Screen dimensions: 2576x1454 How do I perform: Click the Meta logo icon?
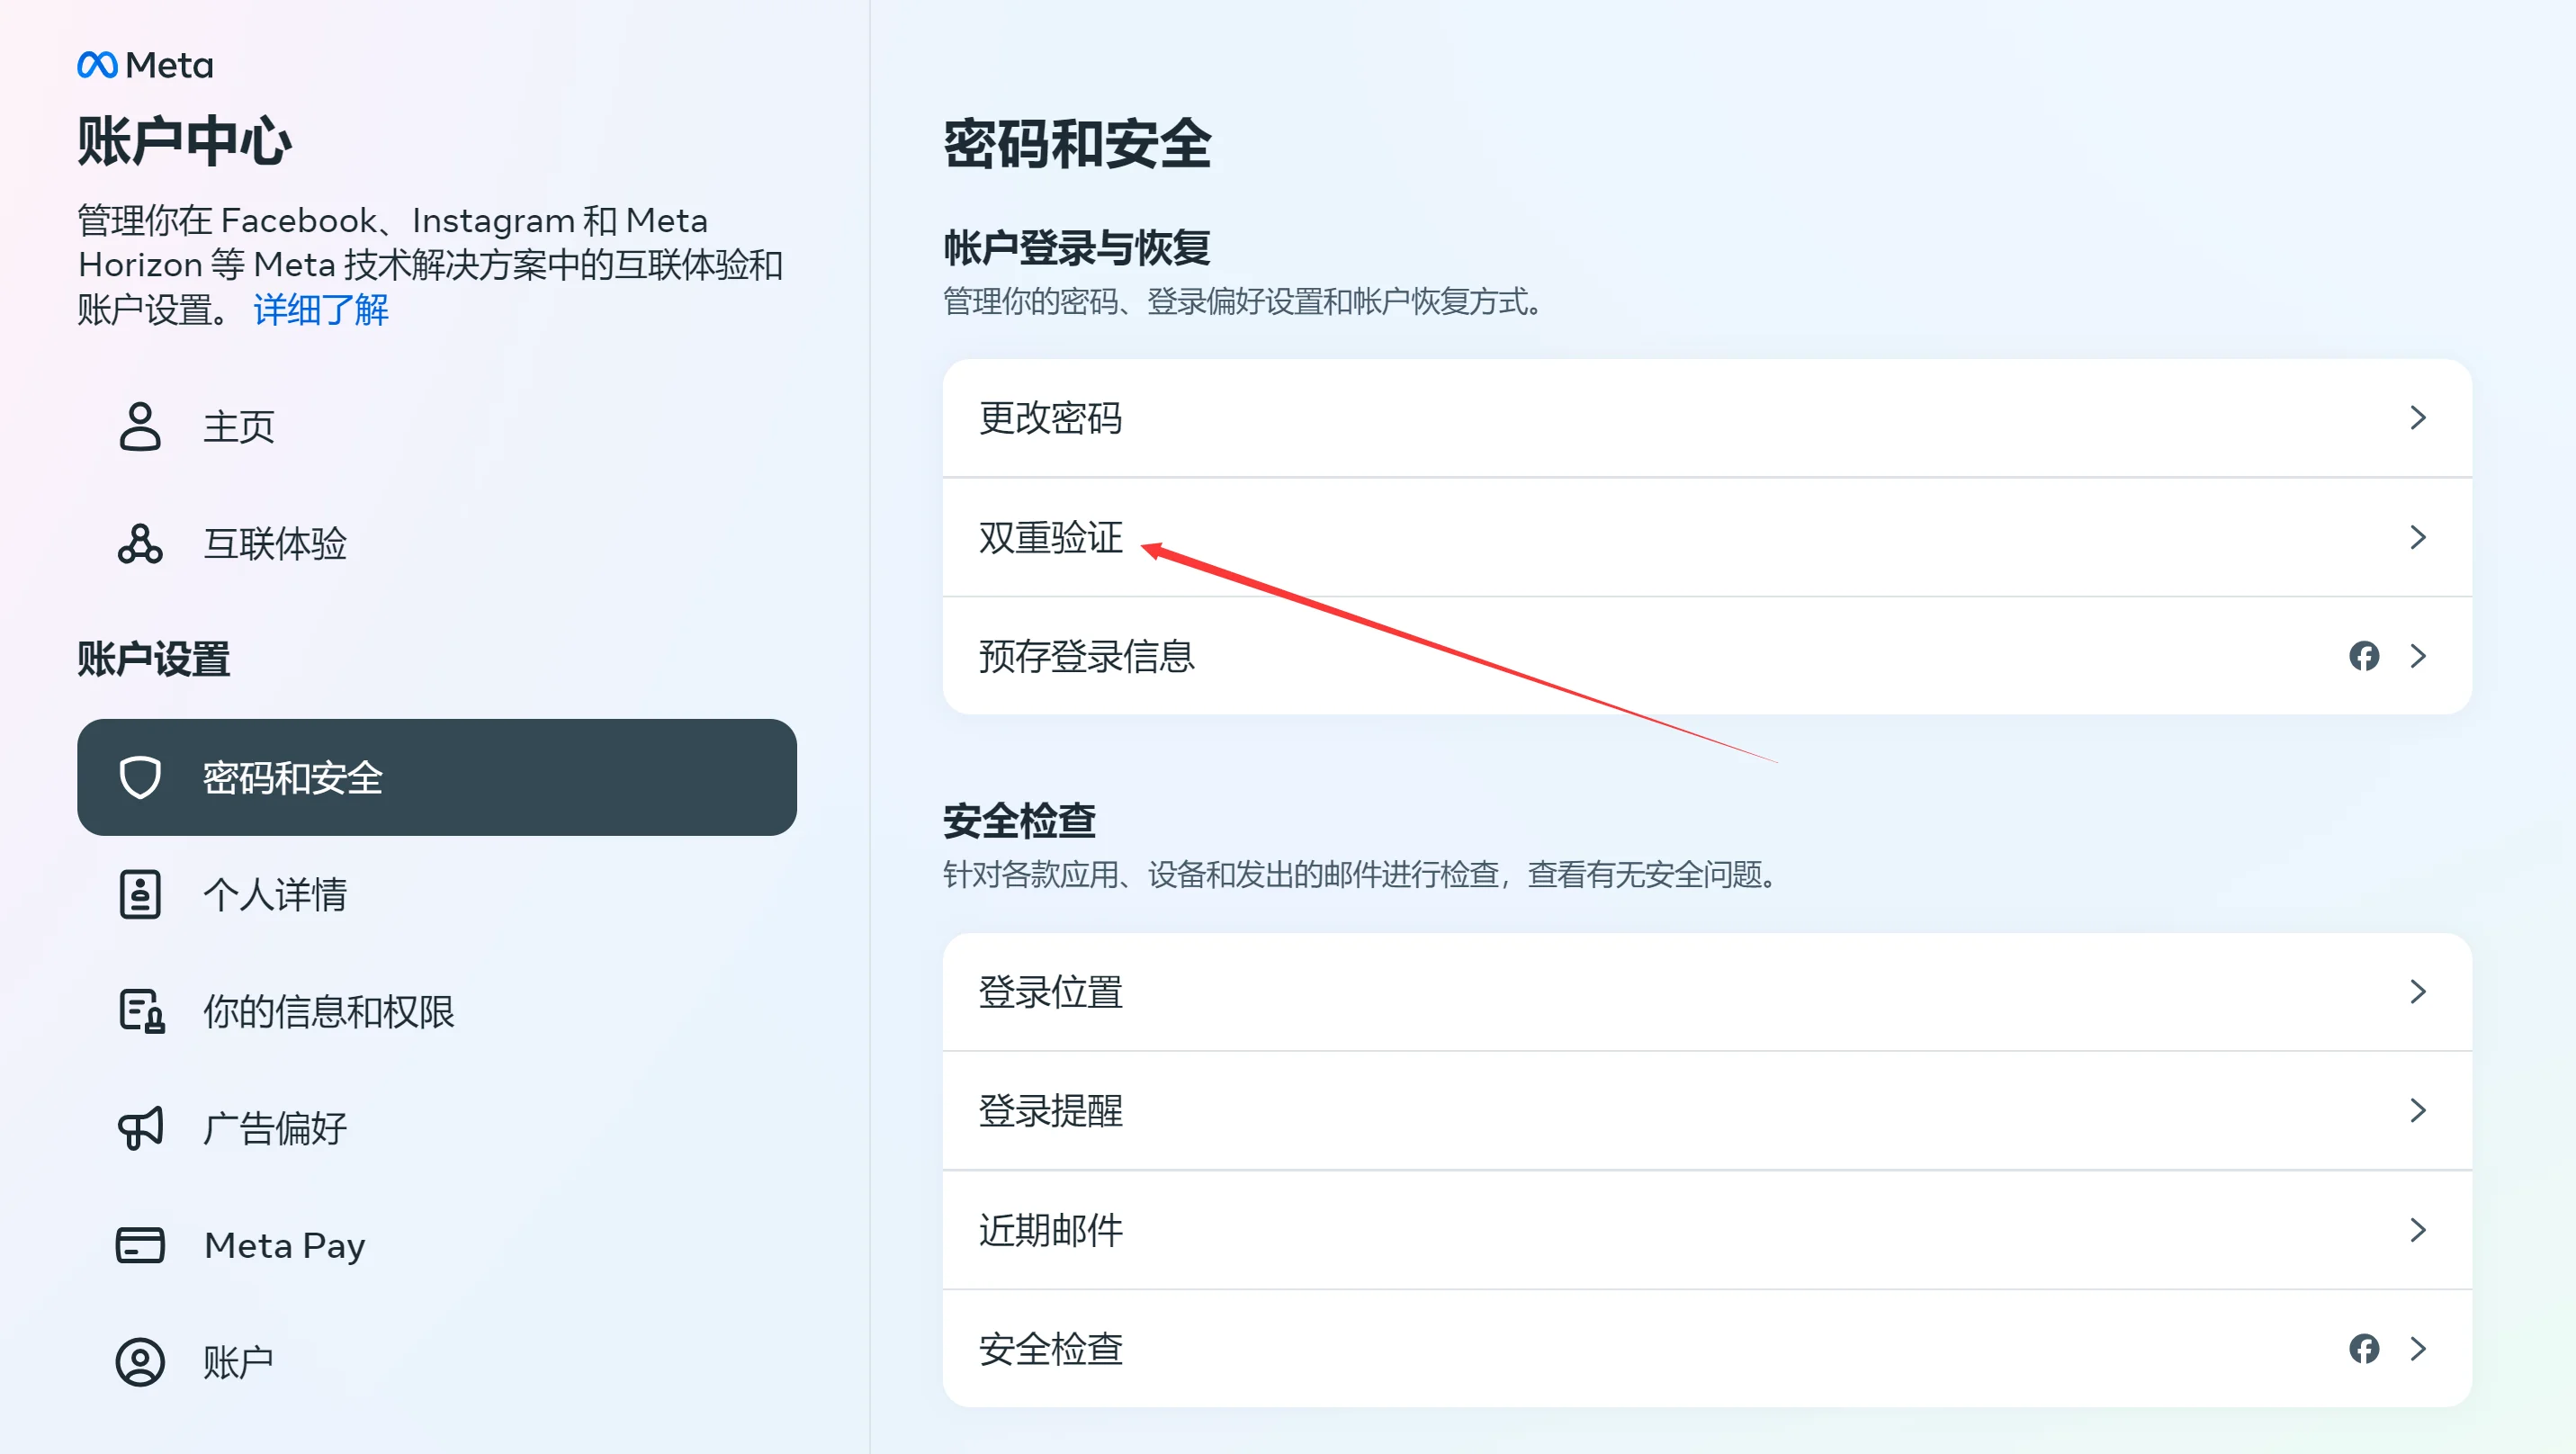point(98,65)
